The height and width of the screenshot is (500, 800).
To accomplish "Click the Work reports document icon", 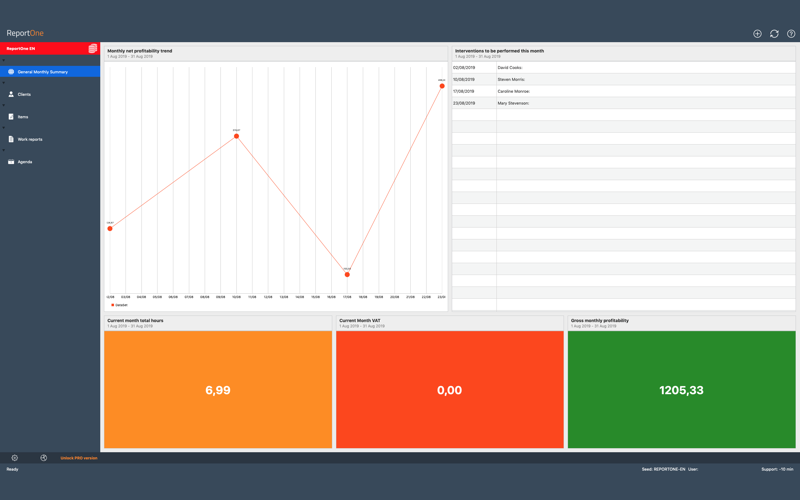I will tap(11, 139).
